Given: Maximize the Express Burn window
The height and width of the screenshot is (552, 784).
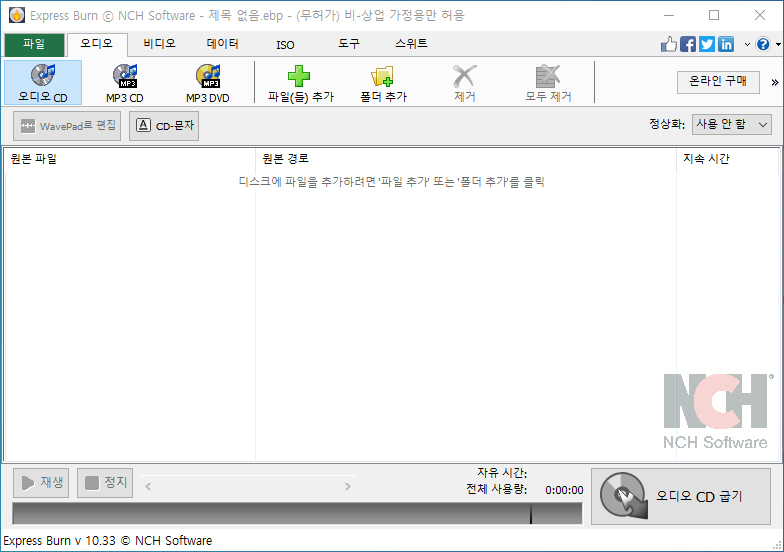Looking at the screenshot, I should click(x=714, y=15).
